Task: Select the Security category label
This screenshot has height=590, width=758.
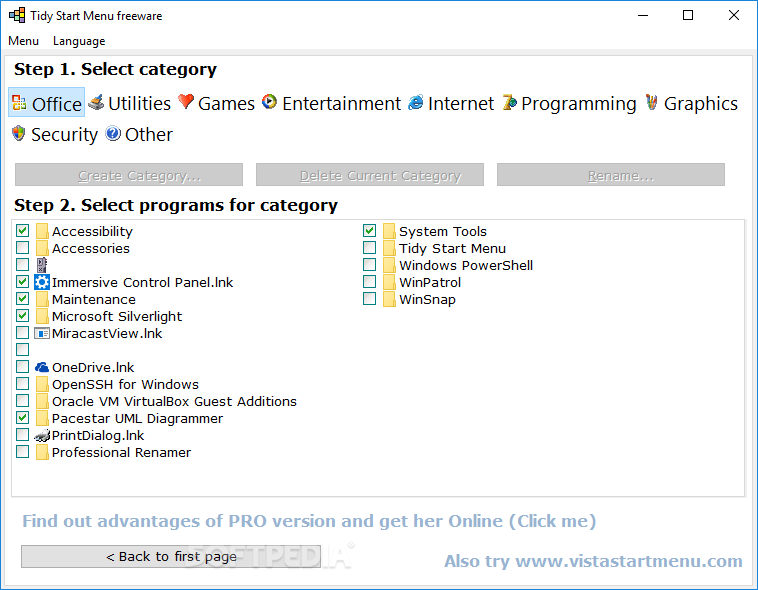Action: click(64, 134)
